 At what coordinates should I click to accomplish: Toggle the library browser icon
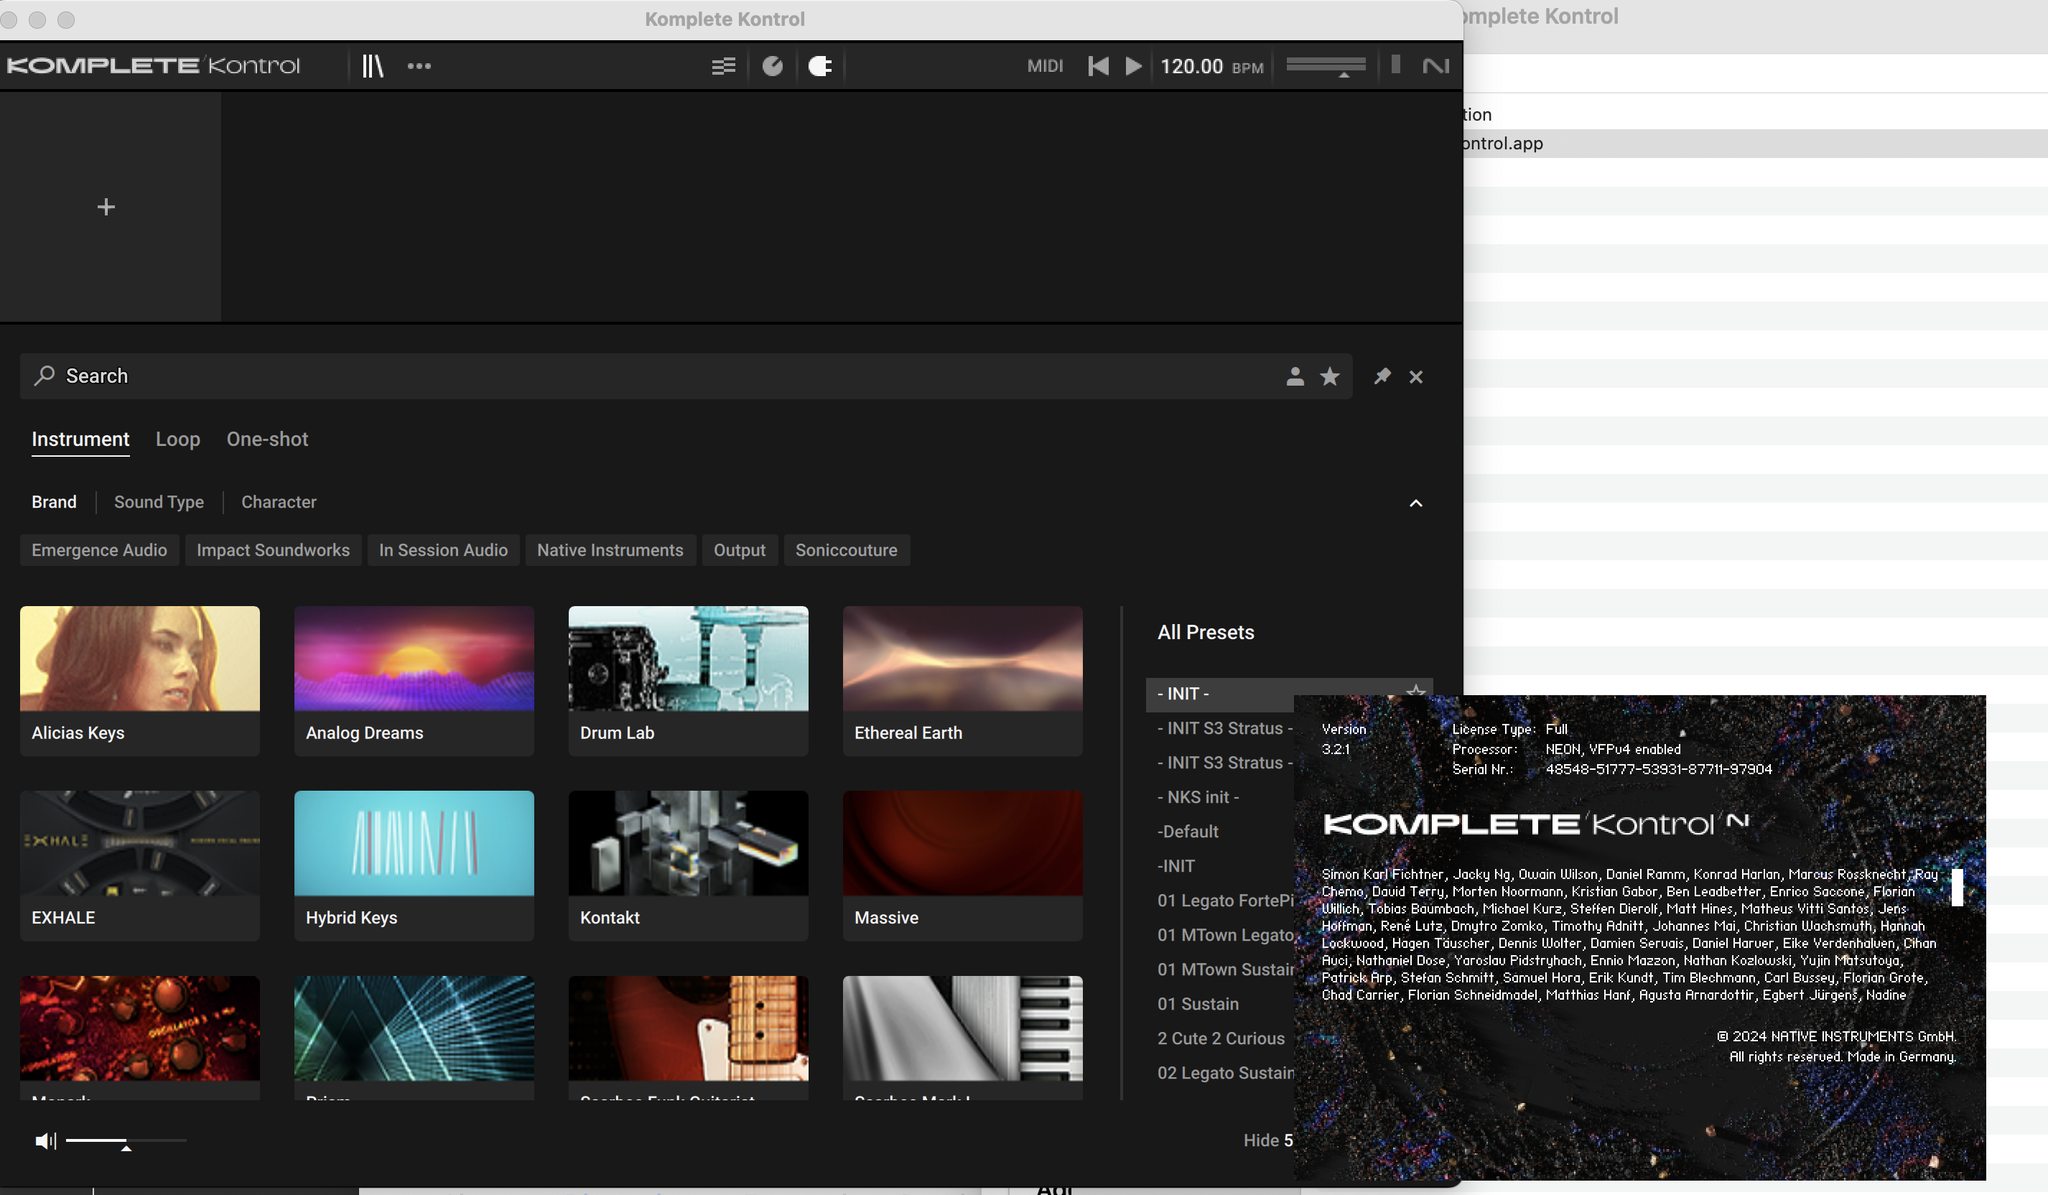click(x=372, y=66)
